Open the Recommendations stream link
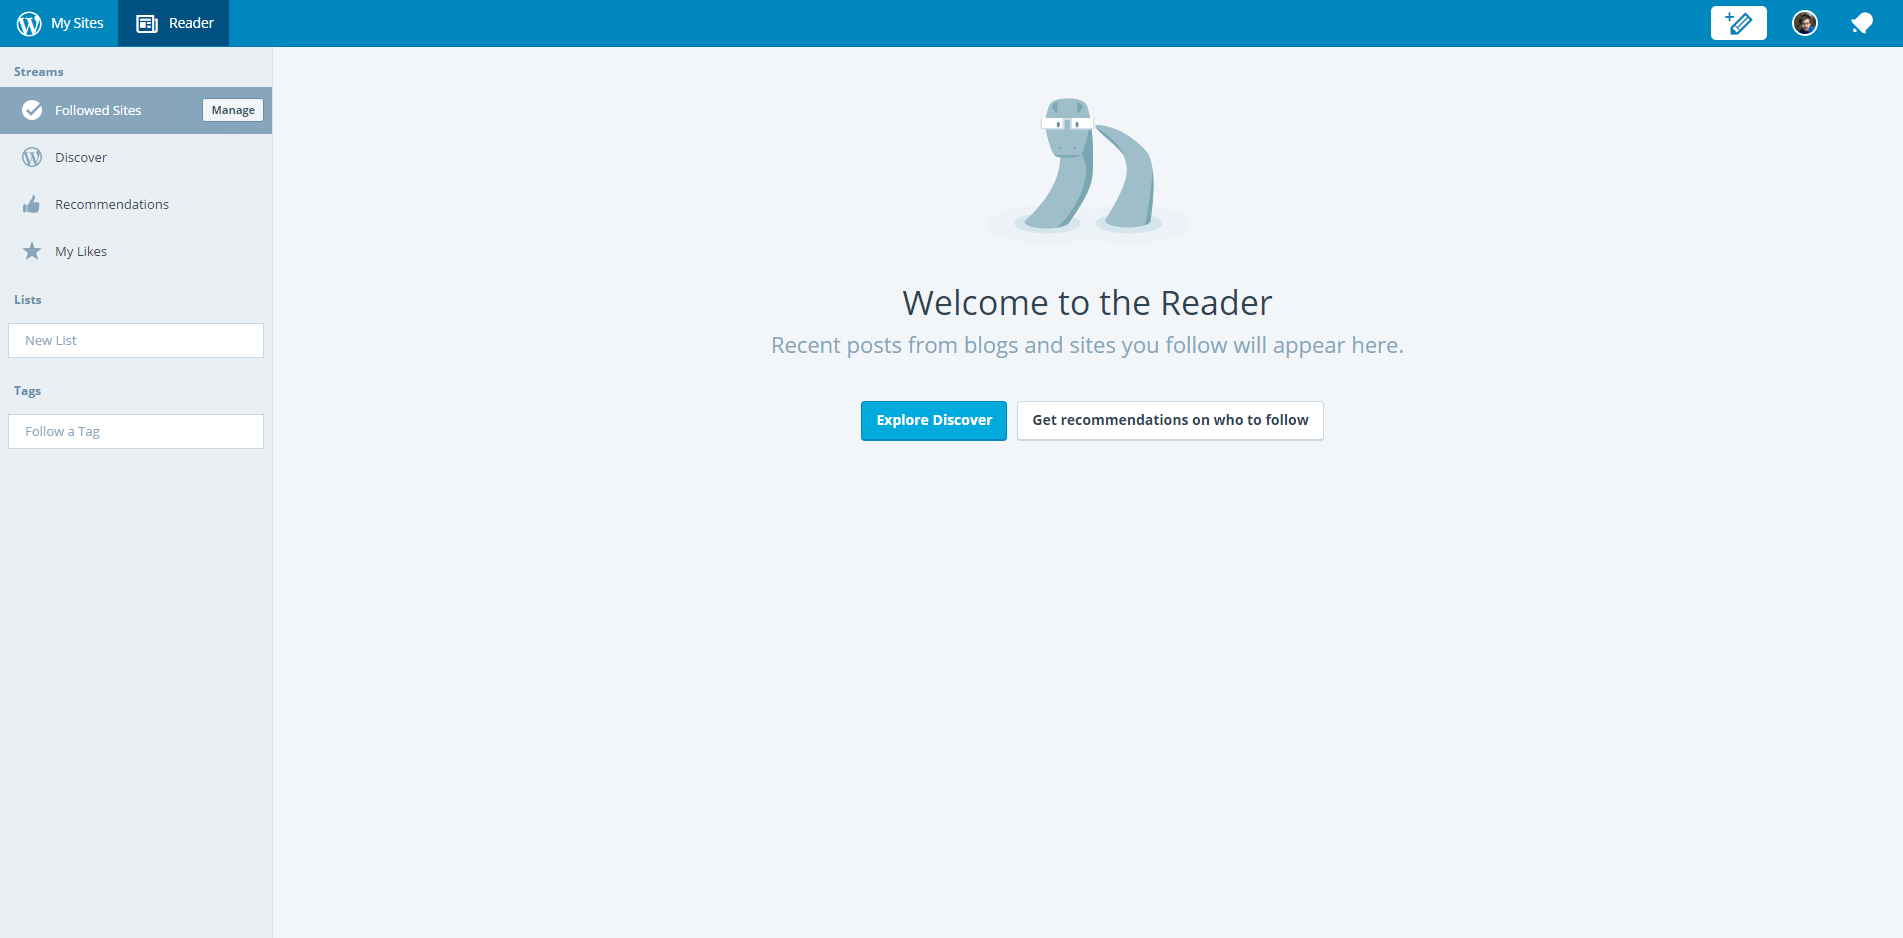The image size is (1903, 938). coord(112,204)
